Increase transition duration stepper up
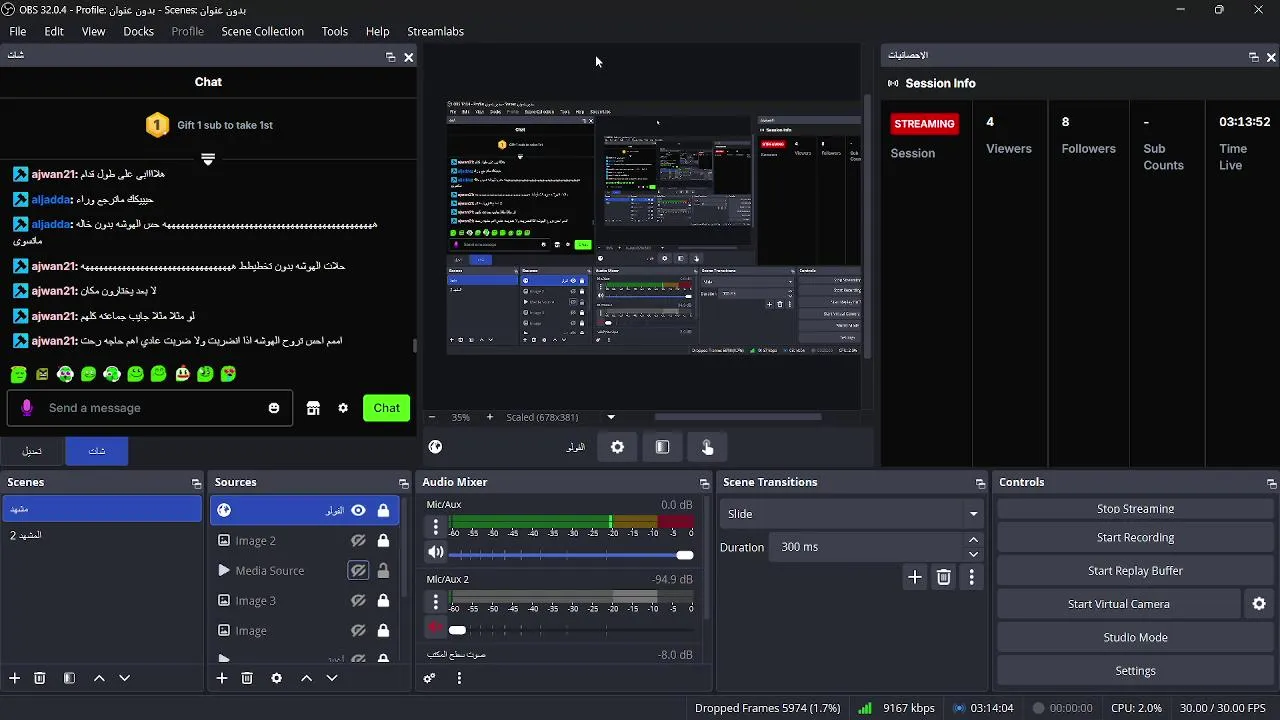The width and height of the screenshot is (1280, 720). tap(973, 540)
